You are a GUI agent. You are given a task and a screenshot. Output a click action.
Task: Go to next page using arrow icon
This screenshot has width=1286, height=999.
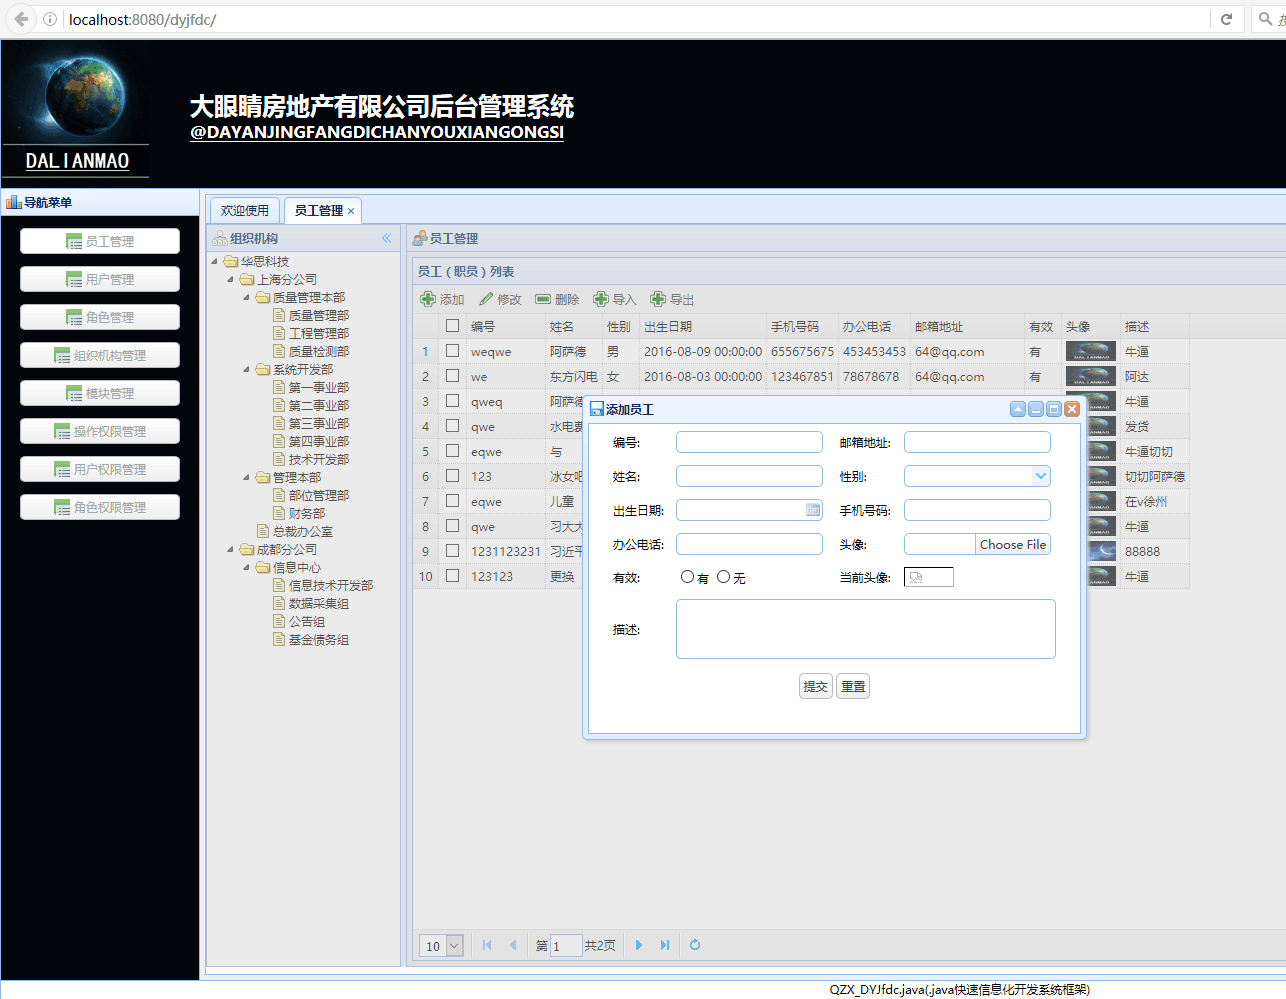click(x=639, y=945)
